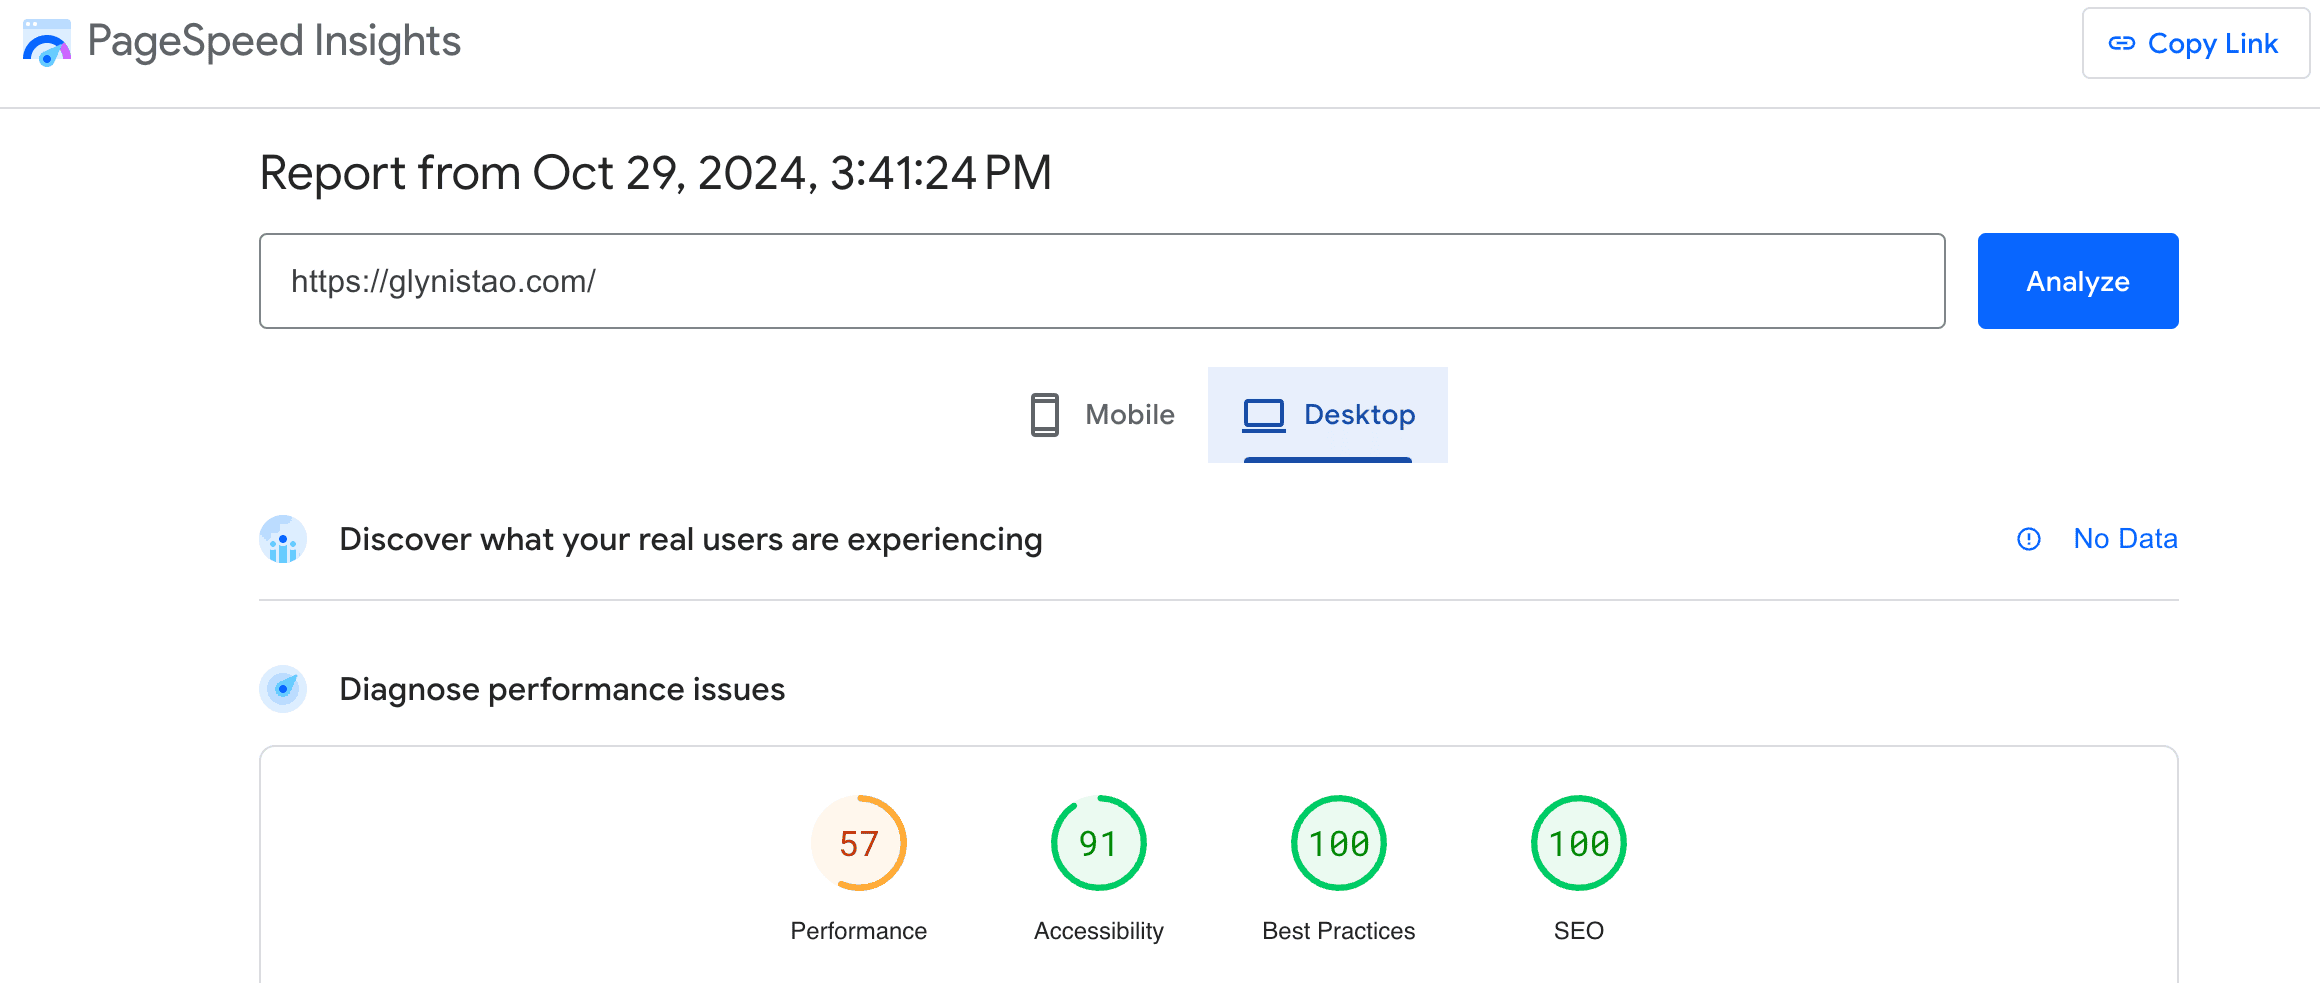Switch to the Mobile tab
This screenshot has height=983, width=2320.
[x=1102, y=415]
